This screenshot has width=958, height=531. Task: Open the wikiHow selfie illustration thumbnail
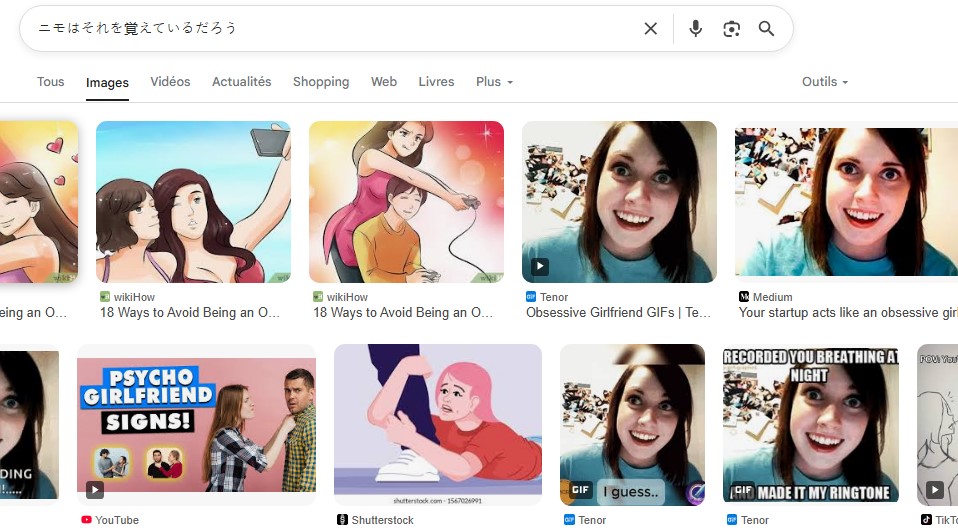coord(193,202)
